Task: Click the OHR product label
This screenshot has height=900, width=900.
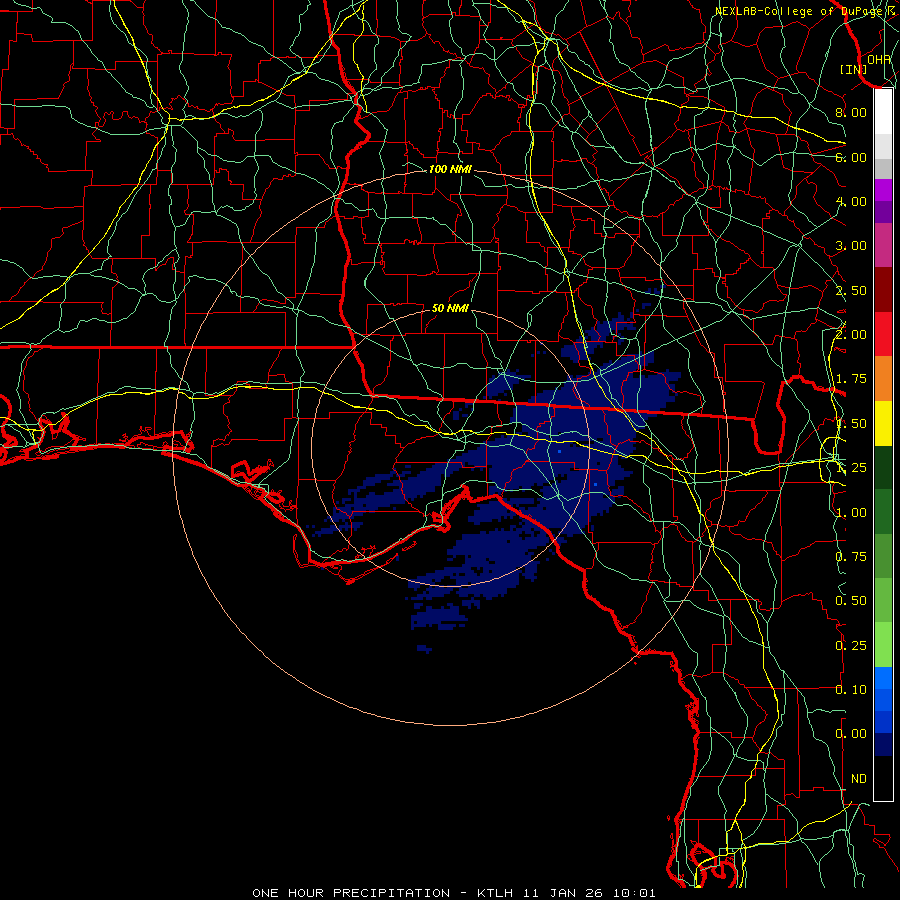Action: pyautogui.click(x=879, y=59)
